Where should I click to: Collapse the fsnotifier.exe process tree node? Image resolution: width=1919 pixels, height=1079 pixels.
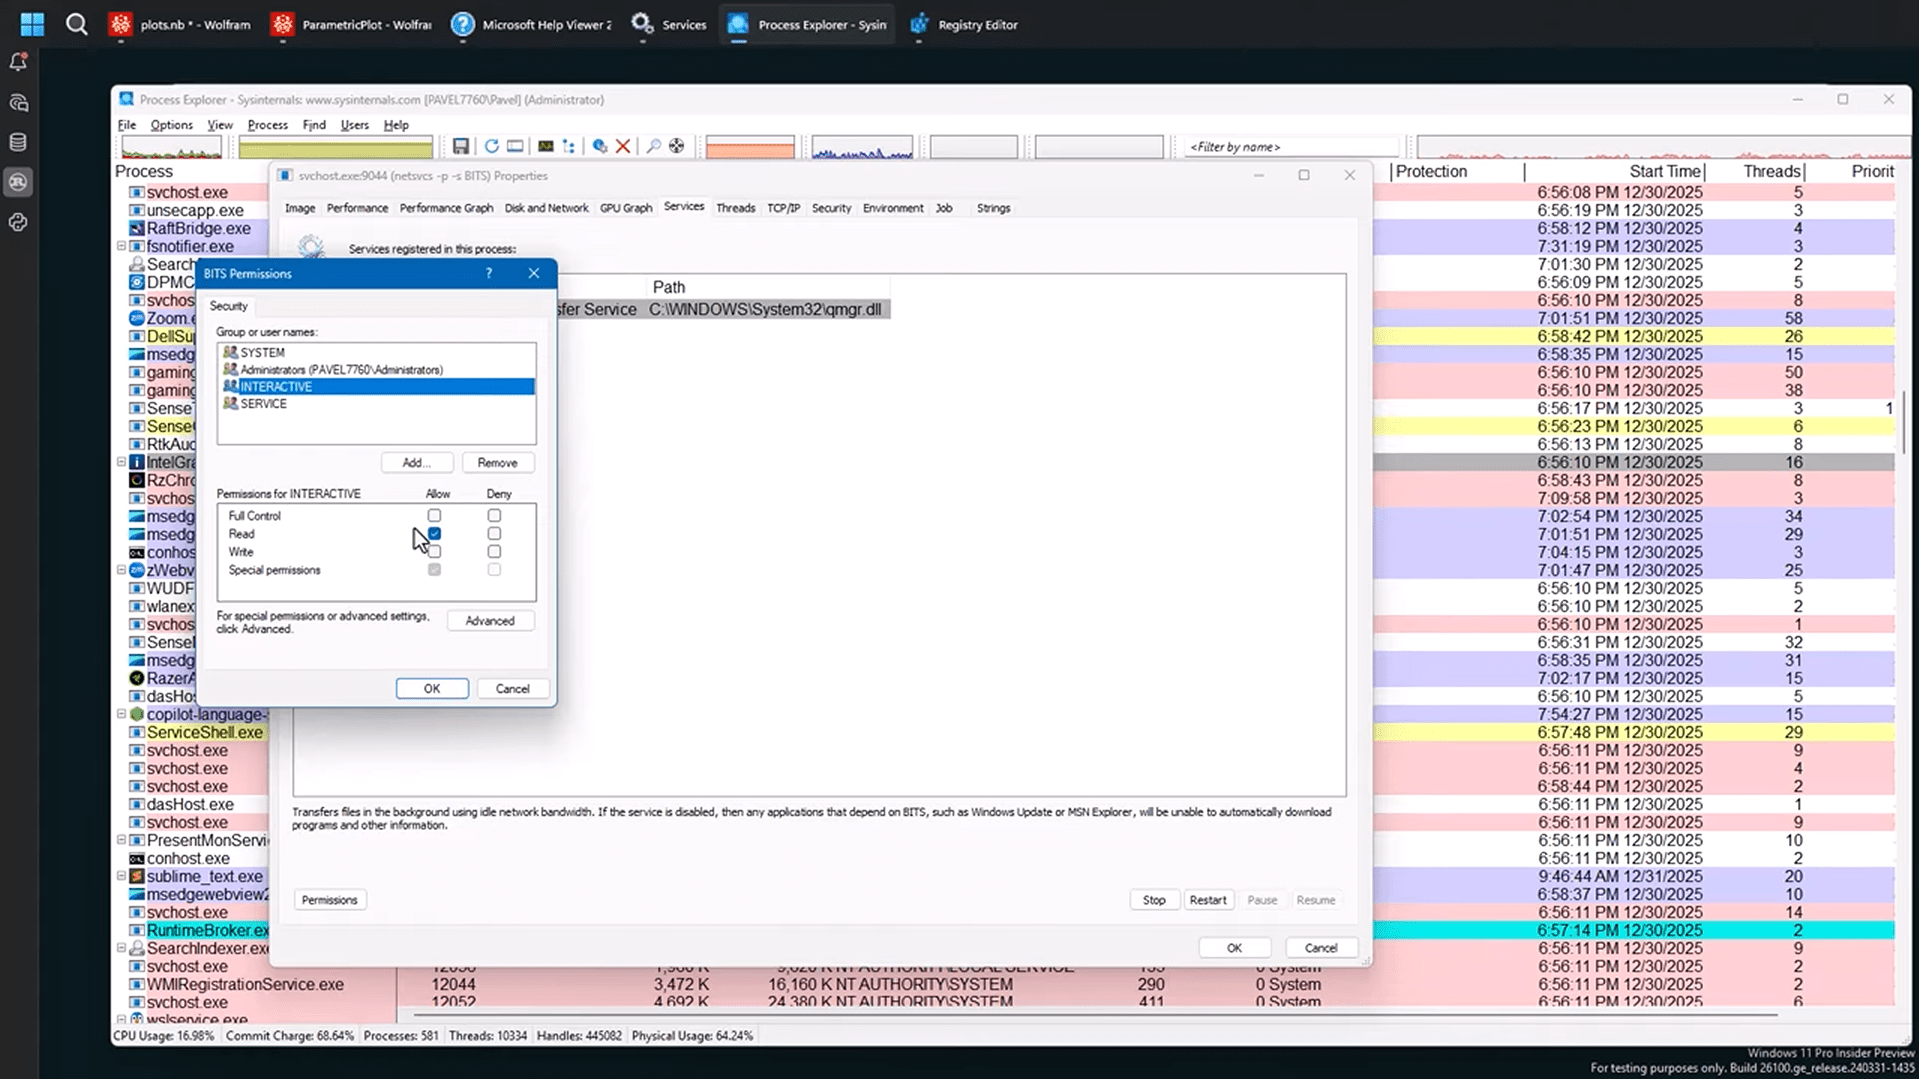122,246
